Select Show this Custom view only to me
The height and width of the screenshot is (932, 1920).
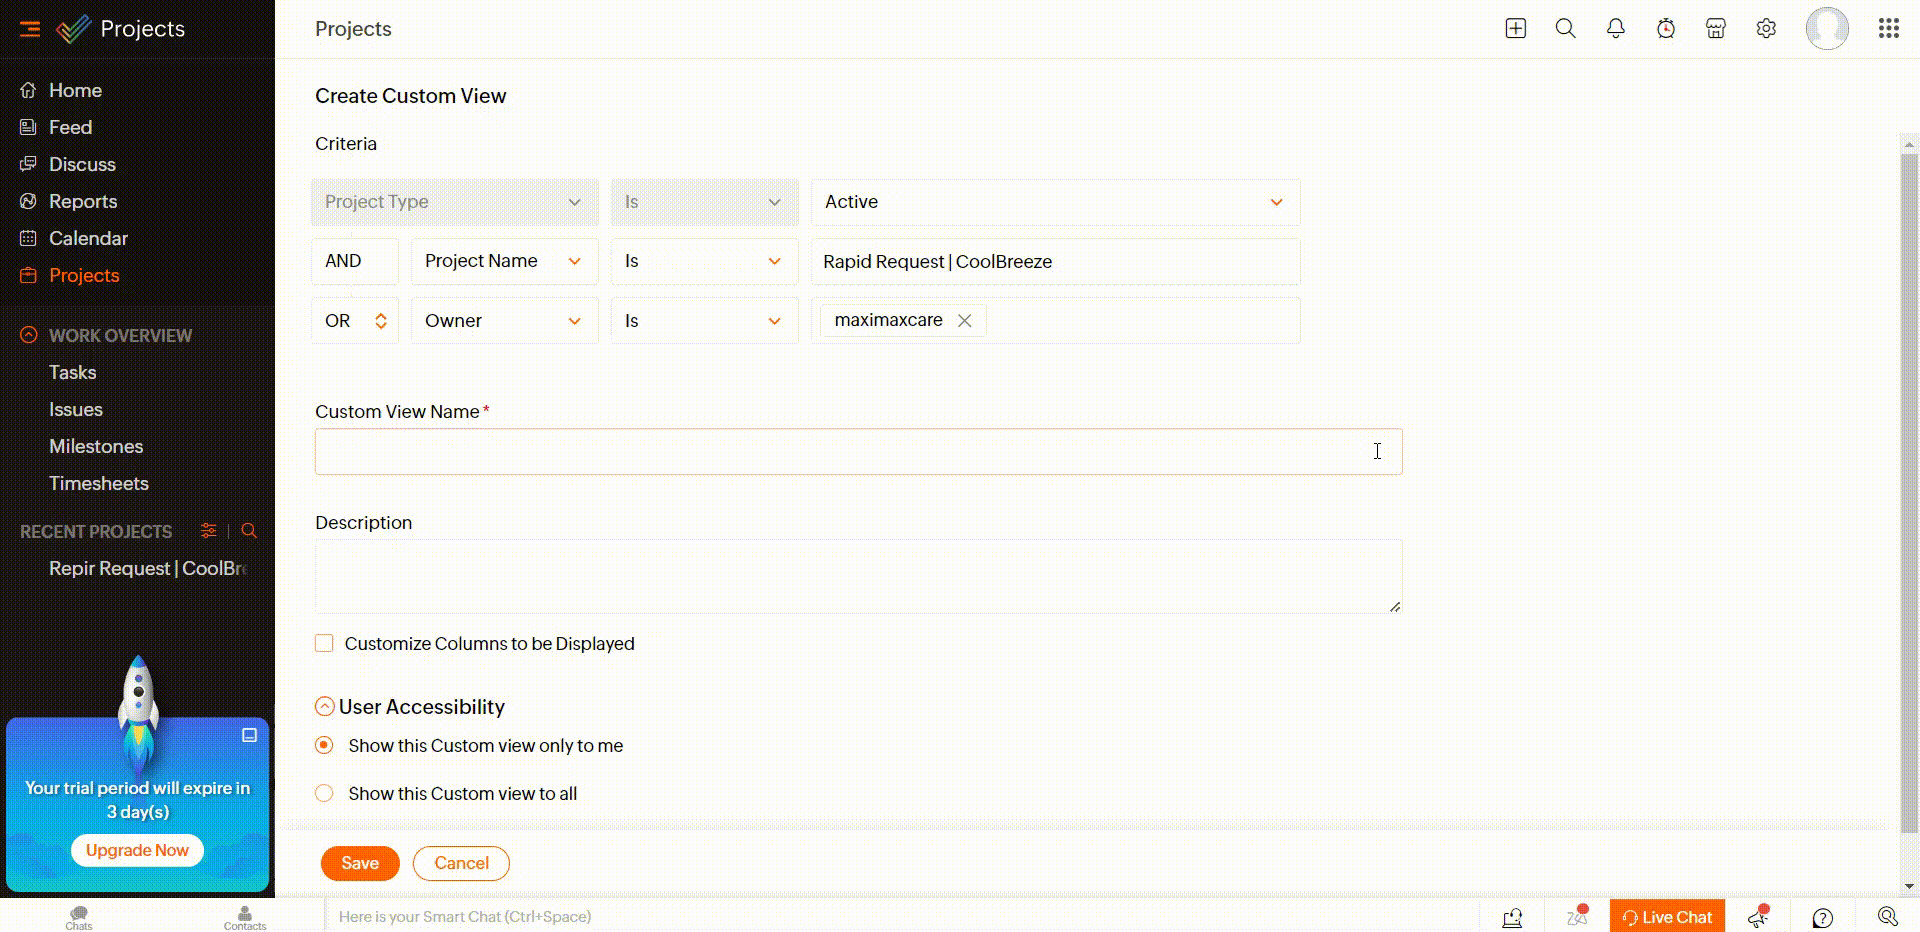(x=324, y=745)
